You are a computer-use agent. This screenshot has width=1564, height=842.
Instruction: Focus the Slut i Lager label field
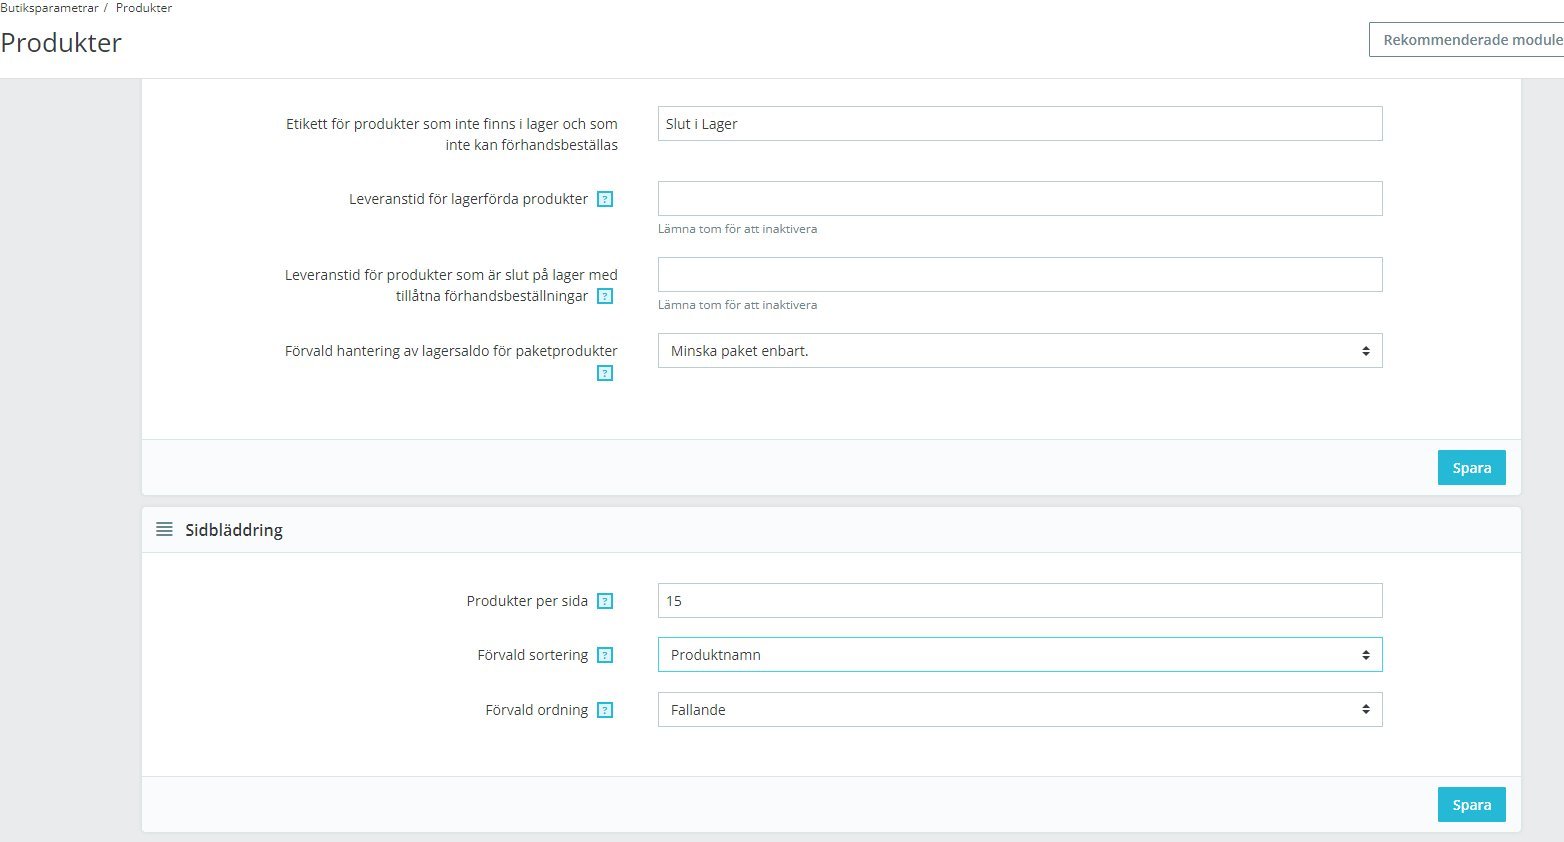coord(1020,124)
